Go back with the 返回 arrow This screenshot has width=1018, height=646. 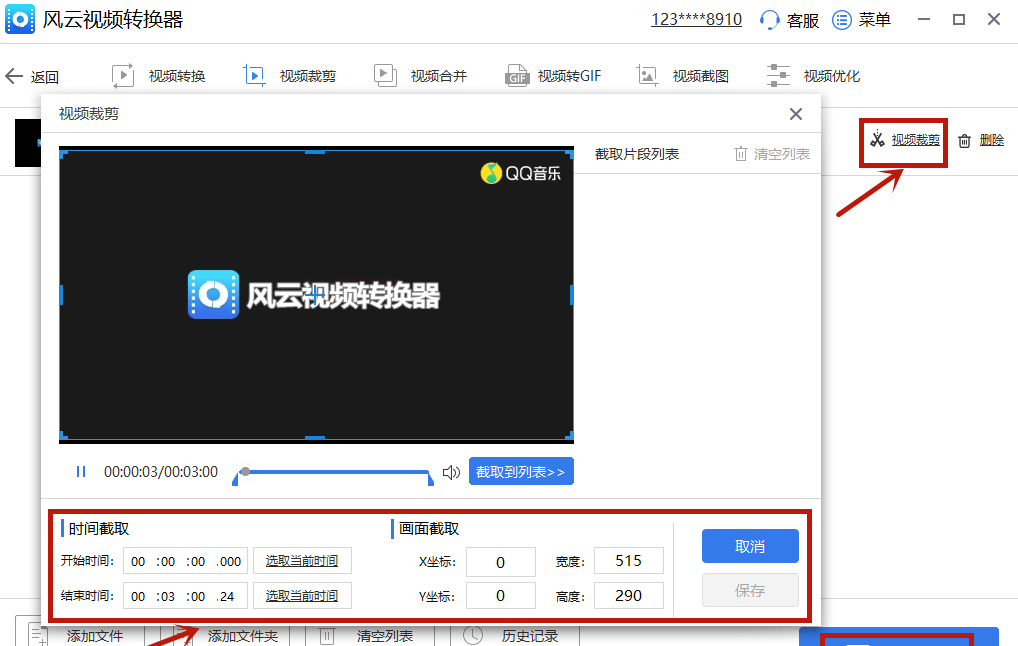point(14,76)
